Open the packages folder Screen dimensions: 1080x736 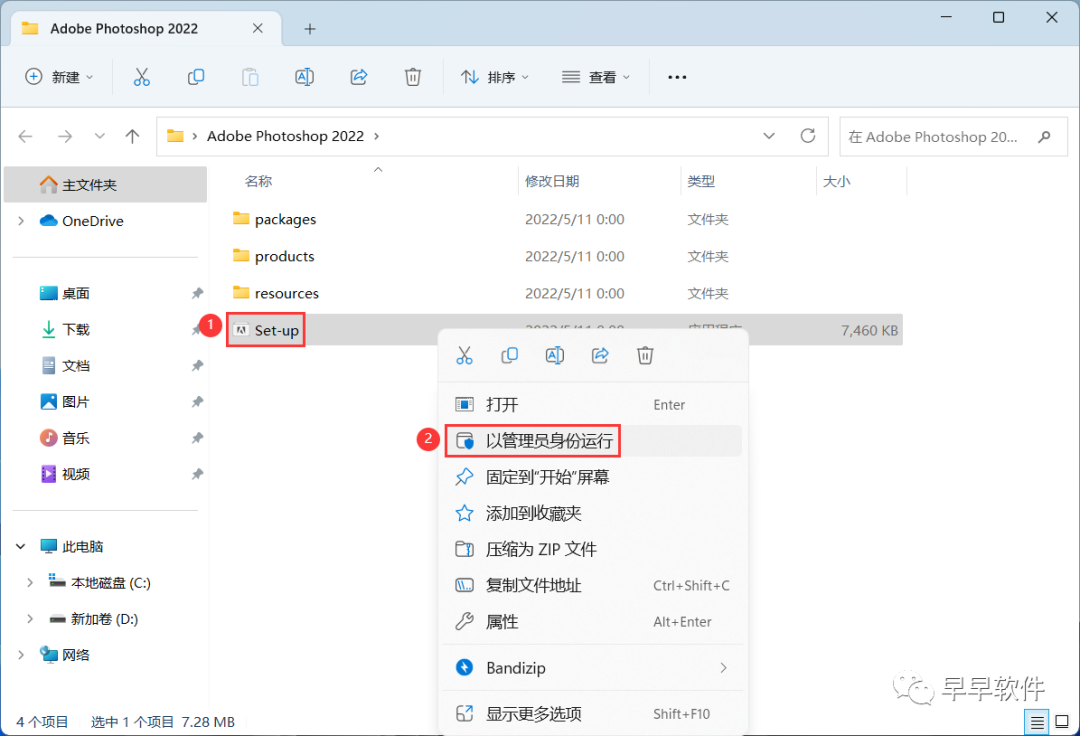285,219
